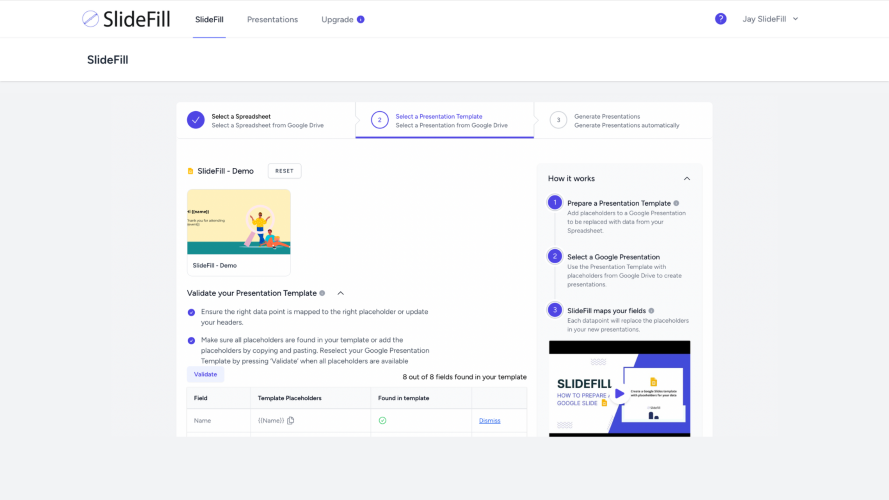Screen dimensions: 889x500
Task: Play the SlideFill how-to video
Action: (619, 393)
